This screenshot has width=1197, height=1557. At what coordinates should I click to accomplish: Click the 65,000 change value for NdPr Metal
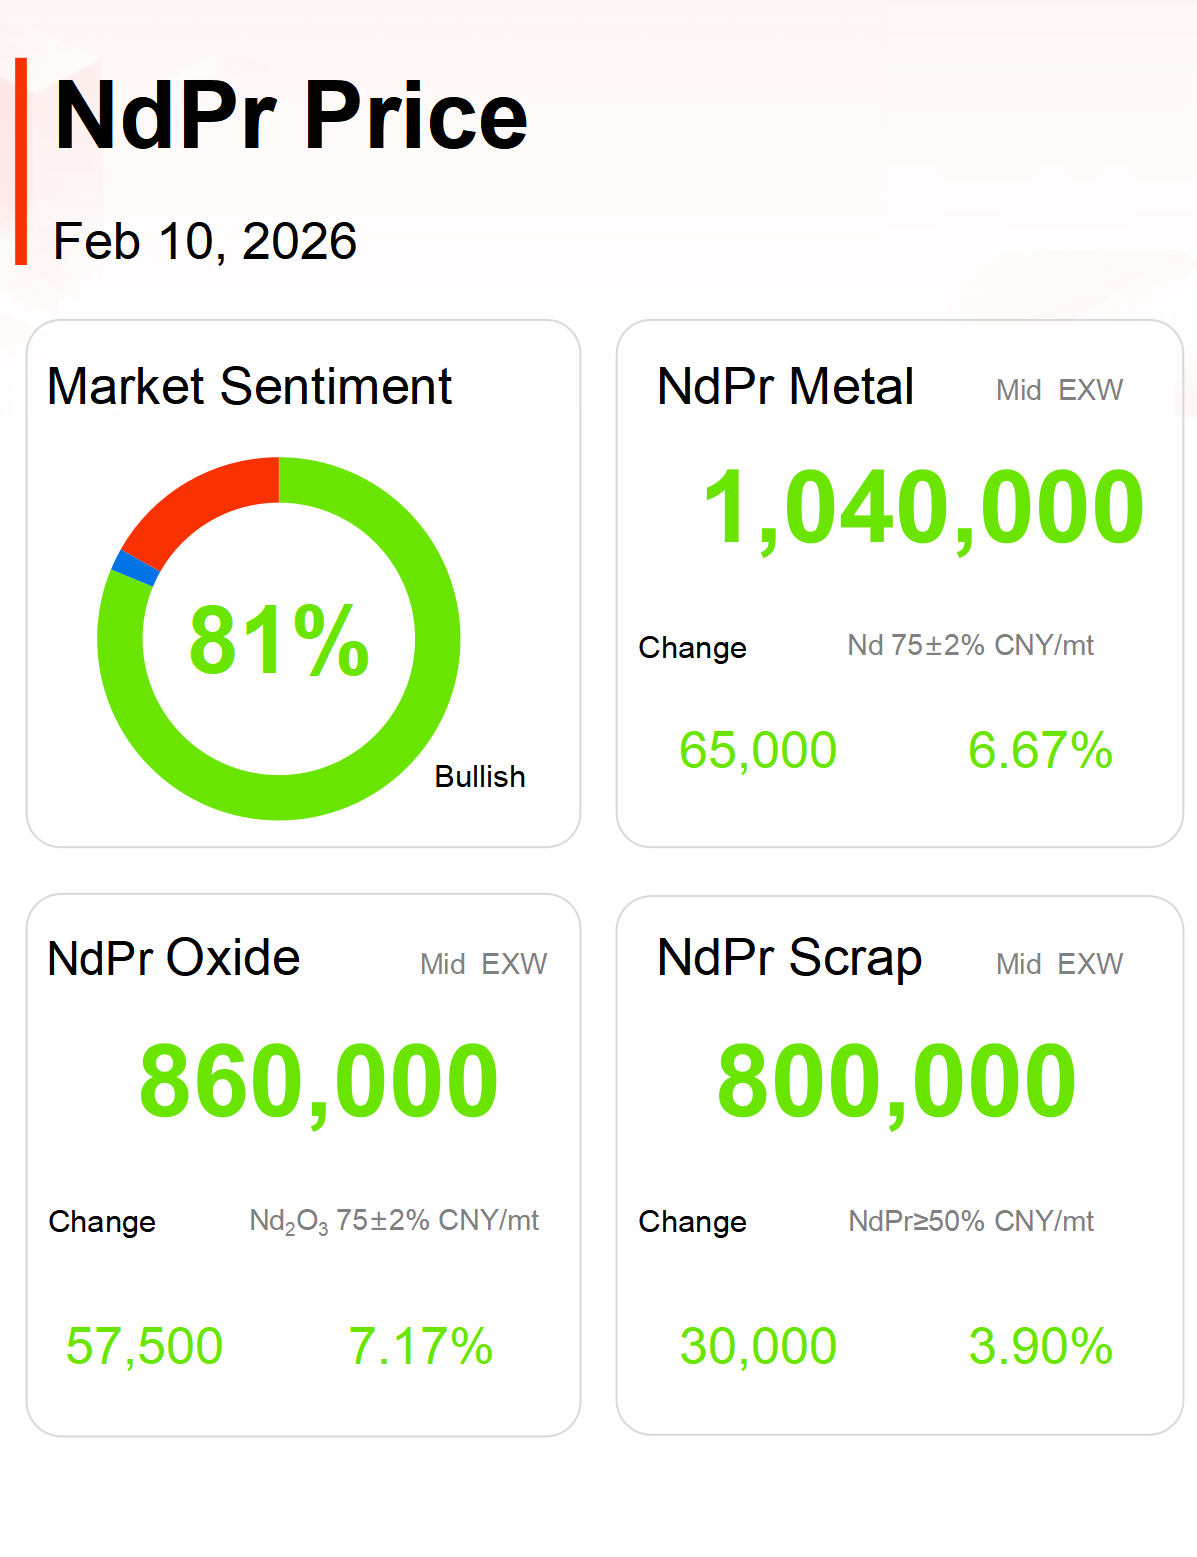tap(758, 750)
